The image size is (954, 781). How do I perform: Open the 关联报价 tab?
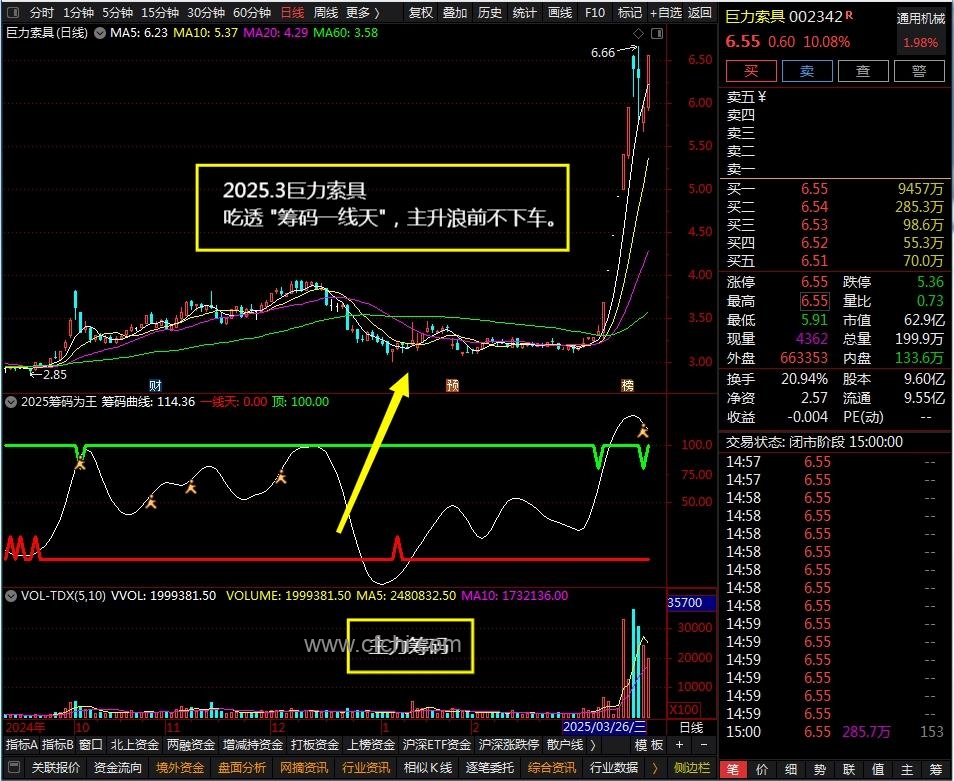pyautogui.click(x=55, y=768)
